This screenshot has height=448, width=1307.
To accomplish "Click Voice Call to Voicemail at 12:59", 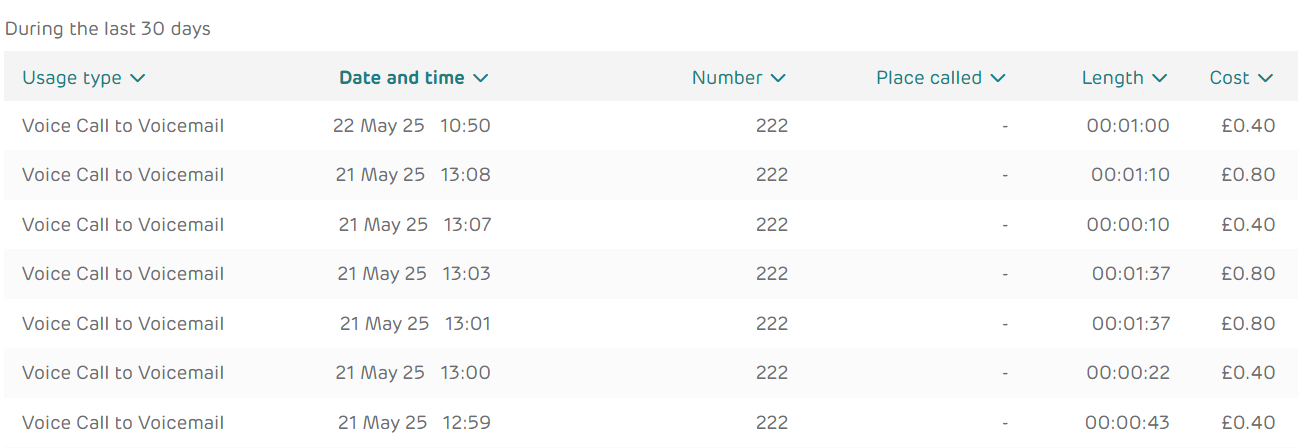I will [123, 423].
